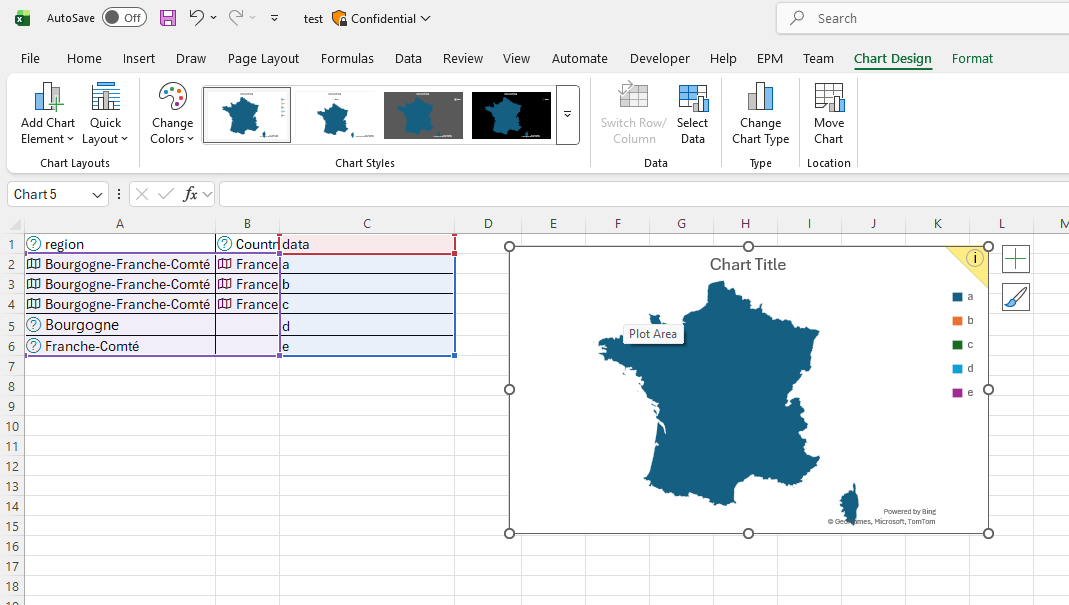Open Change Colors palette dropdown

pyautogui.click(x=172, y=114)
